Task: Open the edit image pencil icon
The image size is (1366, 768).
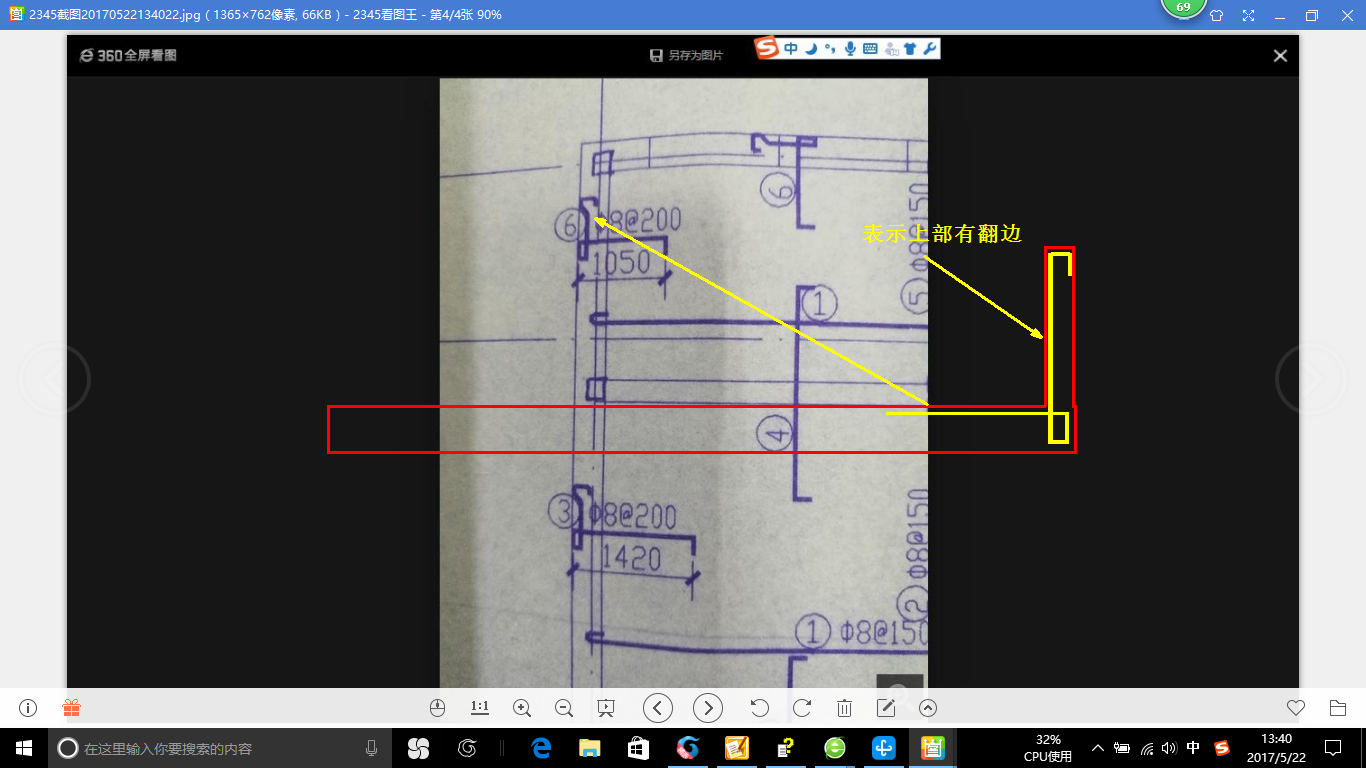Action: pos(885,708)
